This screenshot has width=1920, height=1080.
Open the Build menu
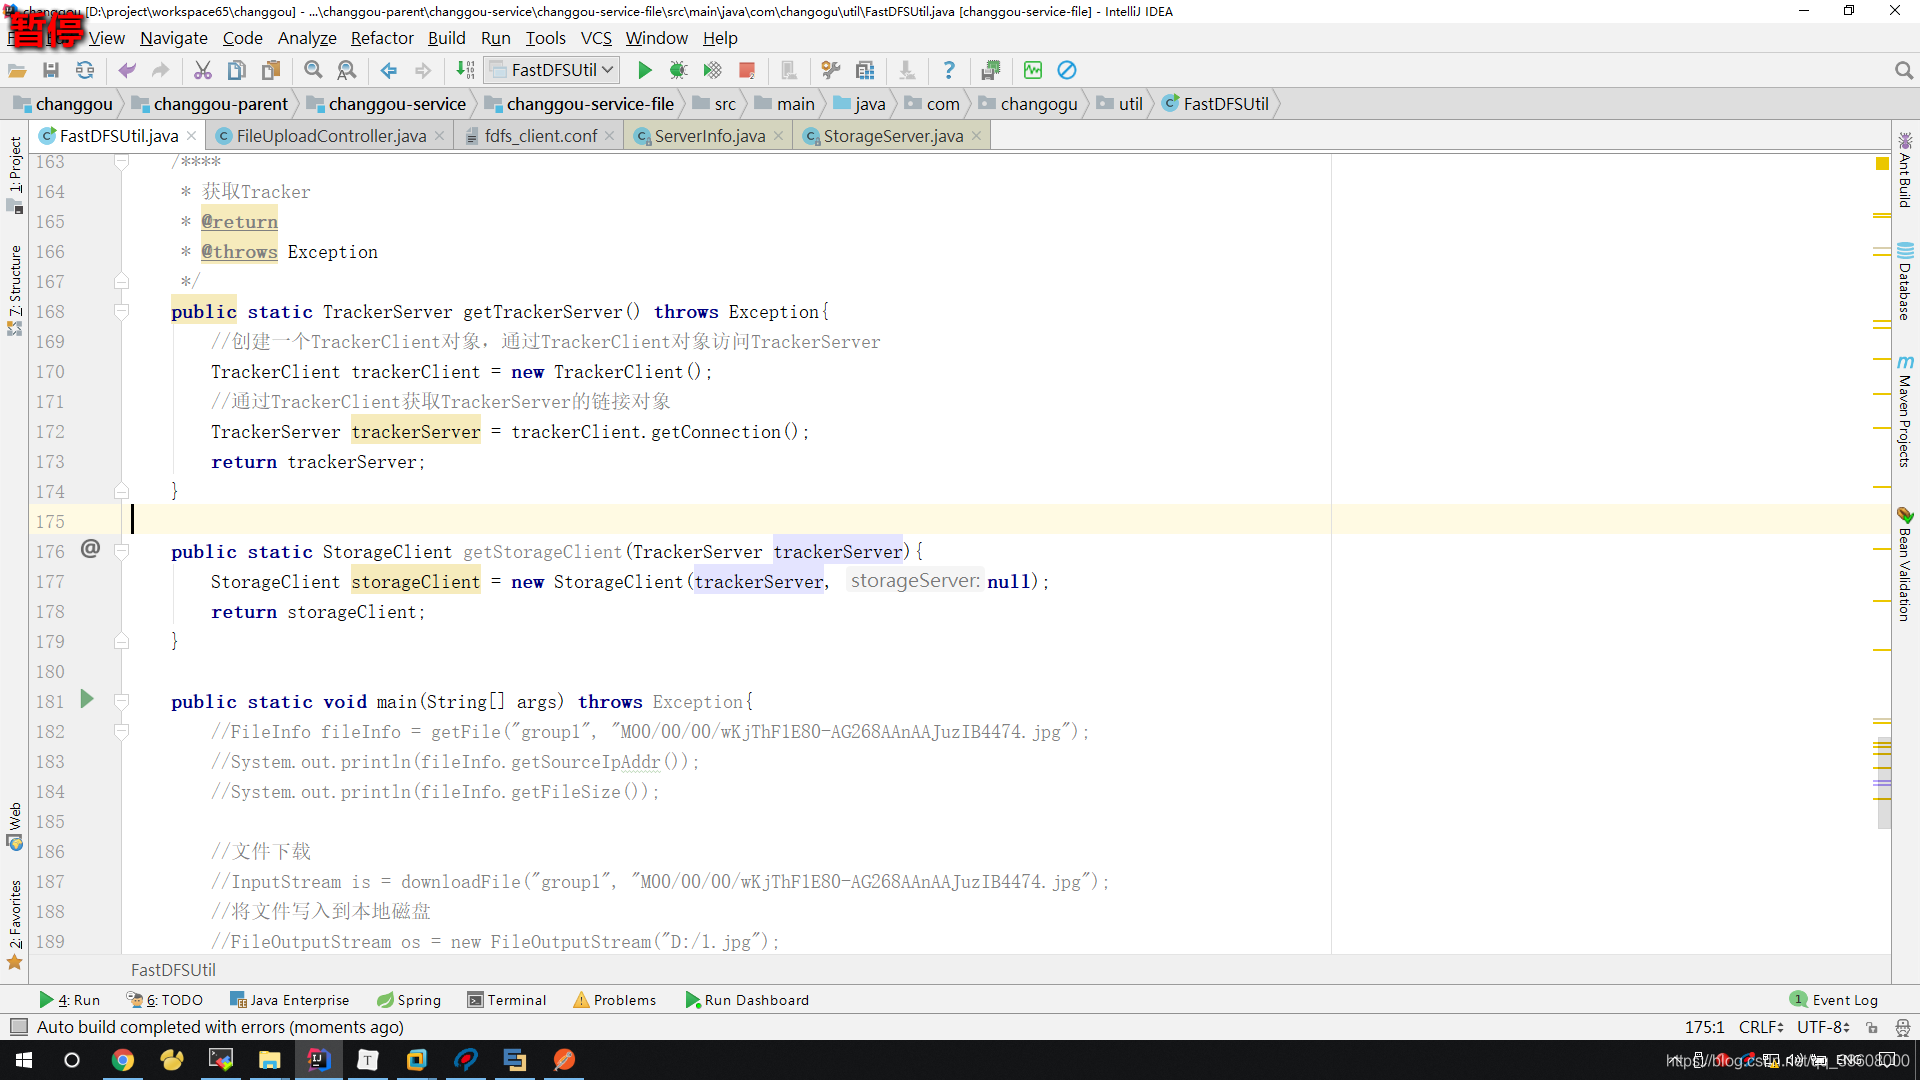(447, 38)
